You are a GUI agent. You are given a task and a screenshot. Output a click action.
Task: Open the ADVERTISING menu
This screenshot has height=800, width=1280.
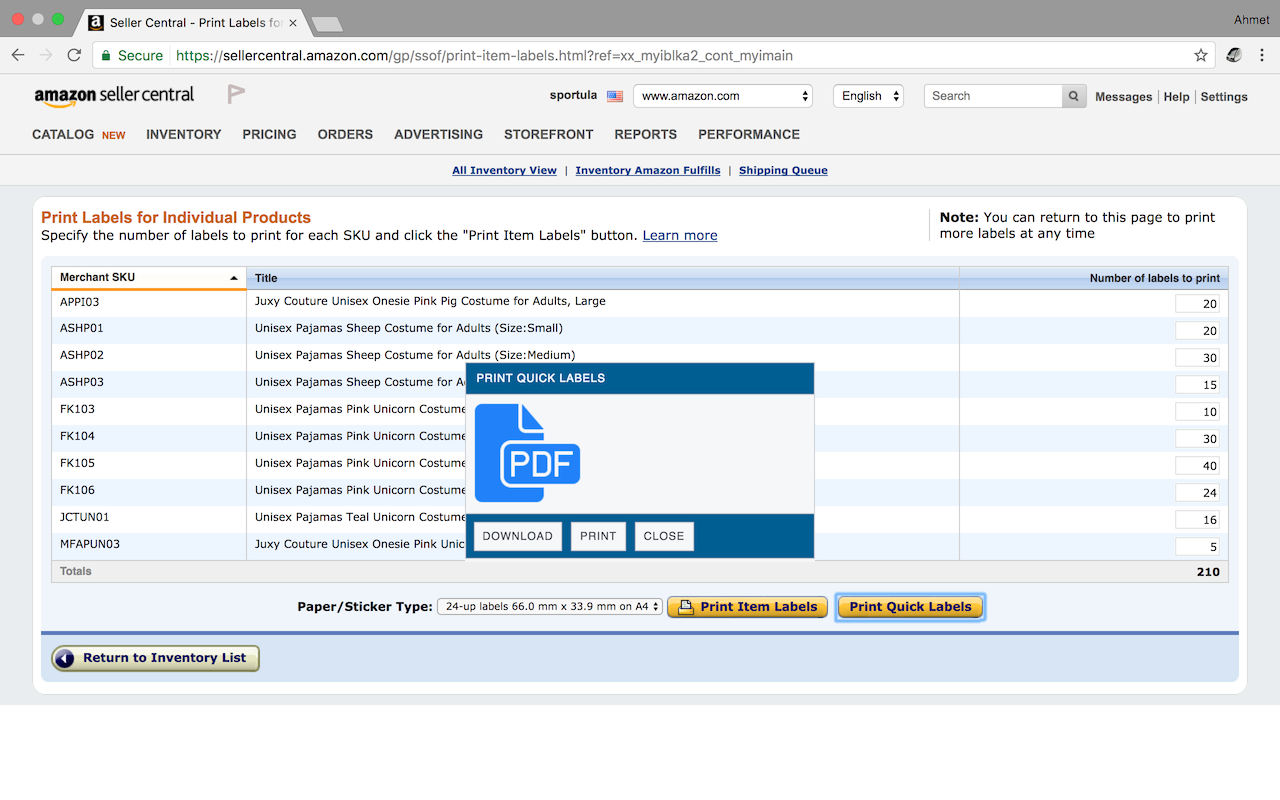tap(438, 134)
